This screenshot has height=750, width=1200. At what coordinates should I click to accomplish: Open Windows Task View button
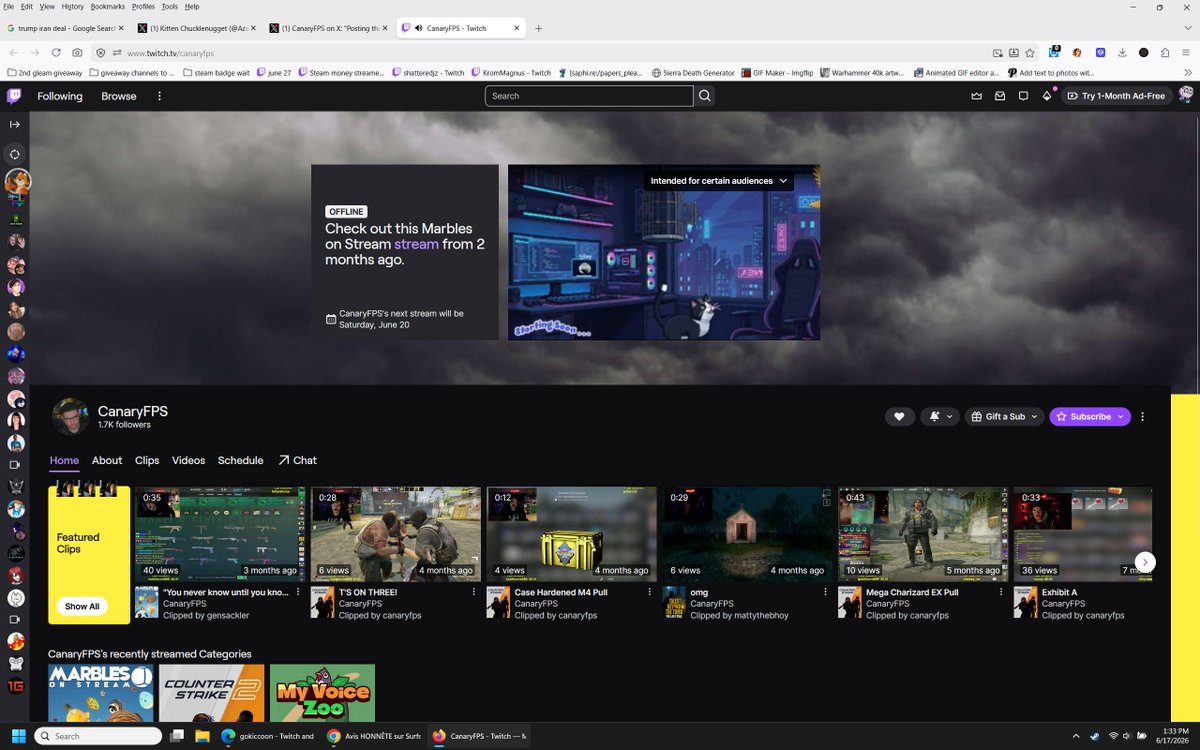point(177,736)
